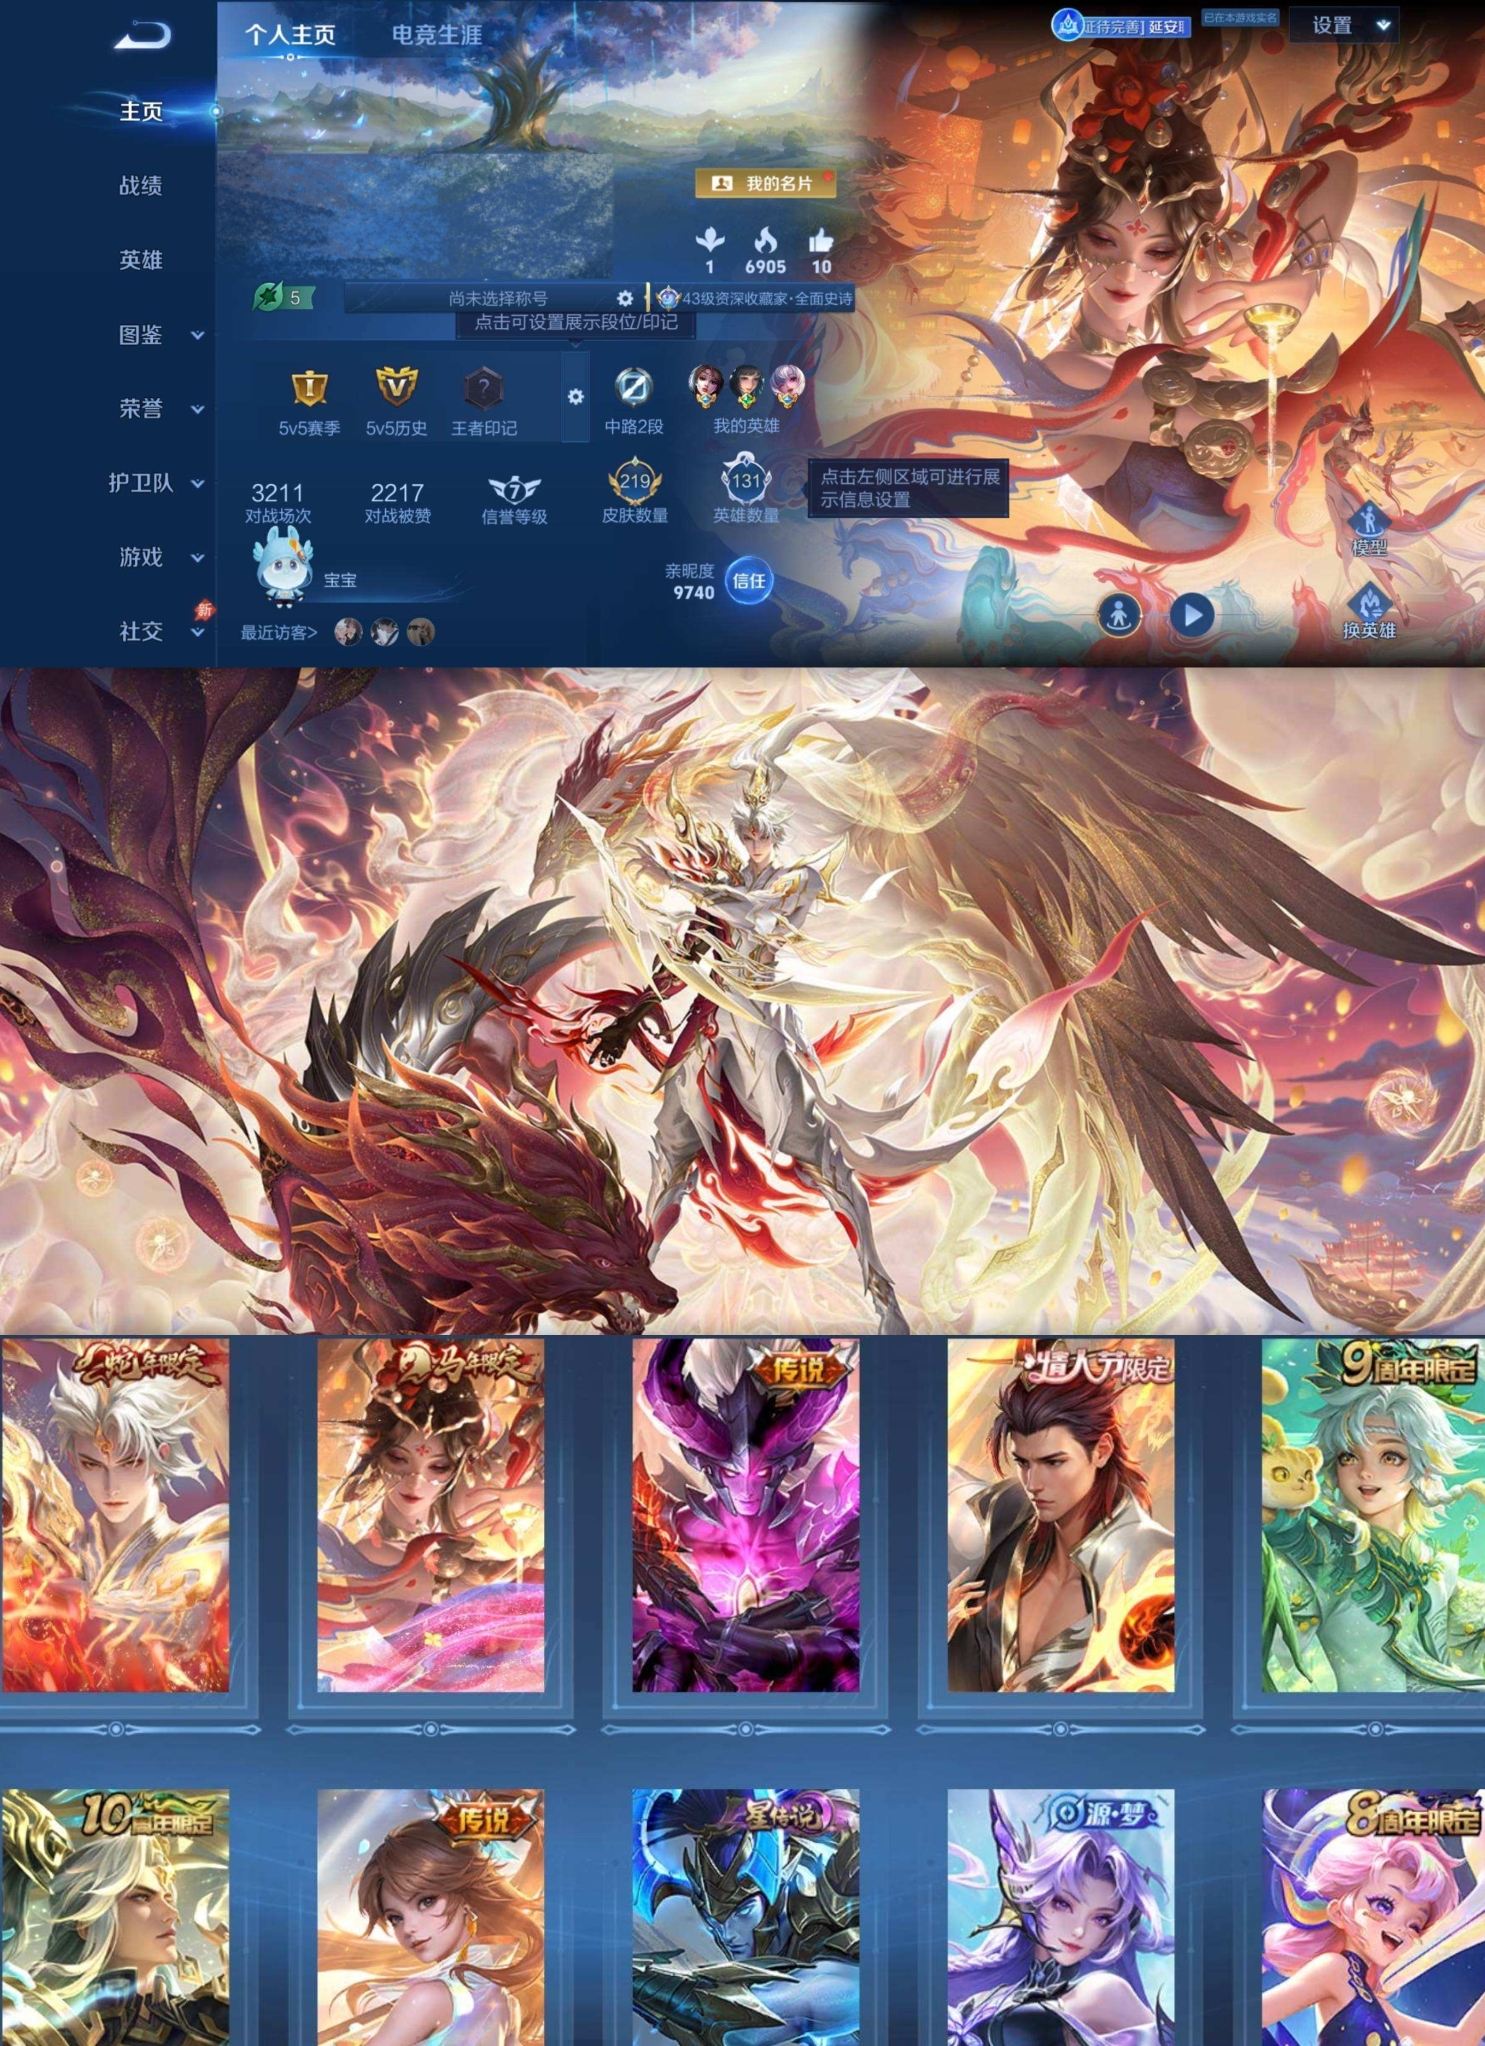Click the 信任 intimacy button
This screenshot has height=2046, width=1485.
[749, 581]
